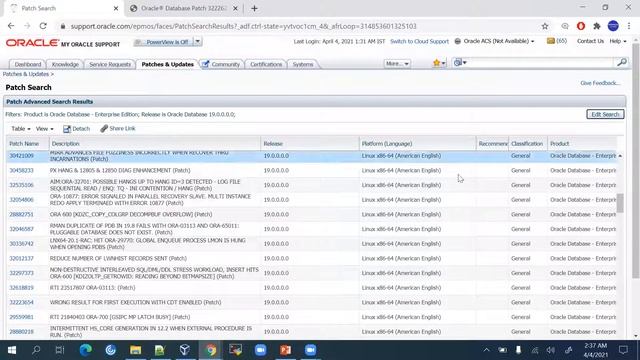Switch to the Service Requests tab
Screen dimensions: 640x360
(x=110, y=64)
